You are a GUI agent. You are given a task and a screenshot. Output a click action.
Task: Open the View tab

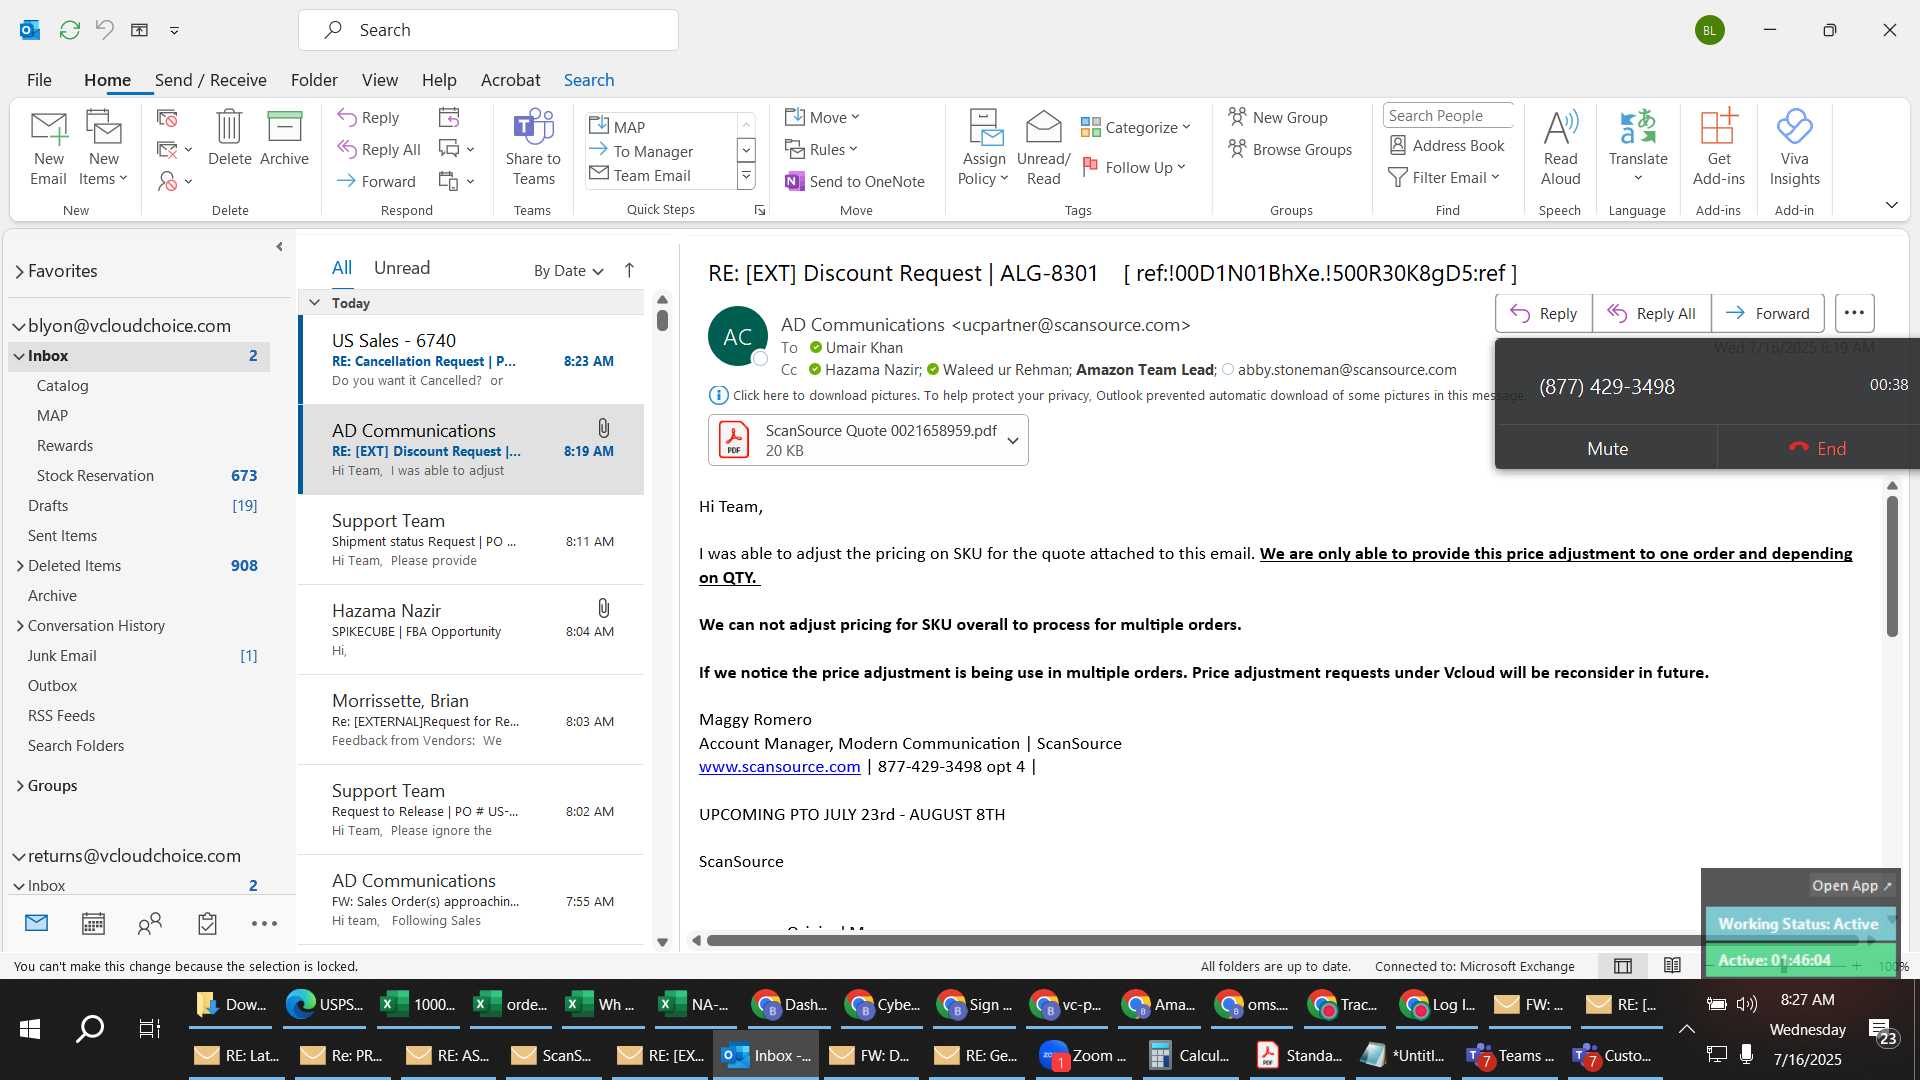[379, 80]
